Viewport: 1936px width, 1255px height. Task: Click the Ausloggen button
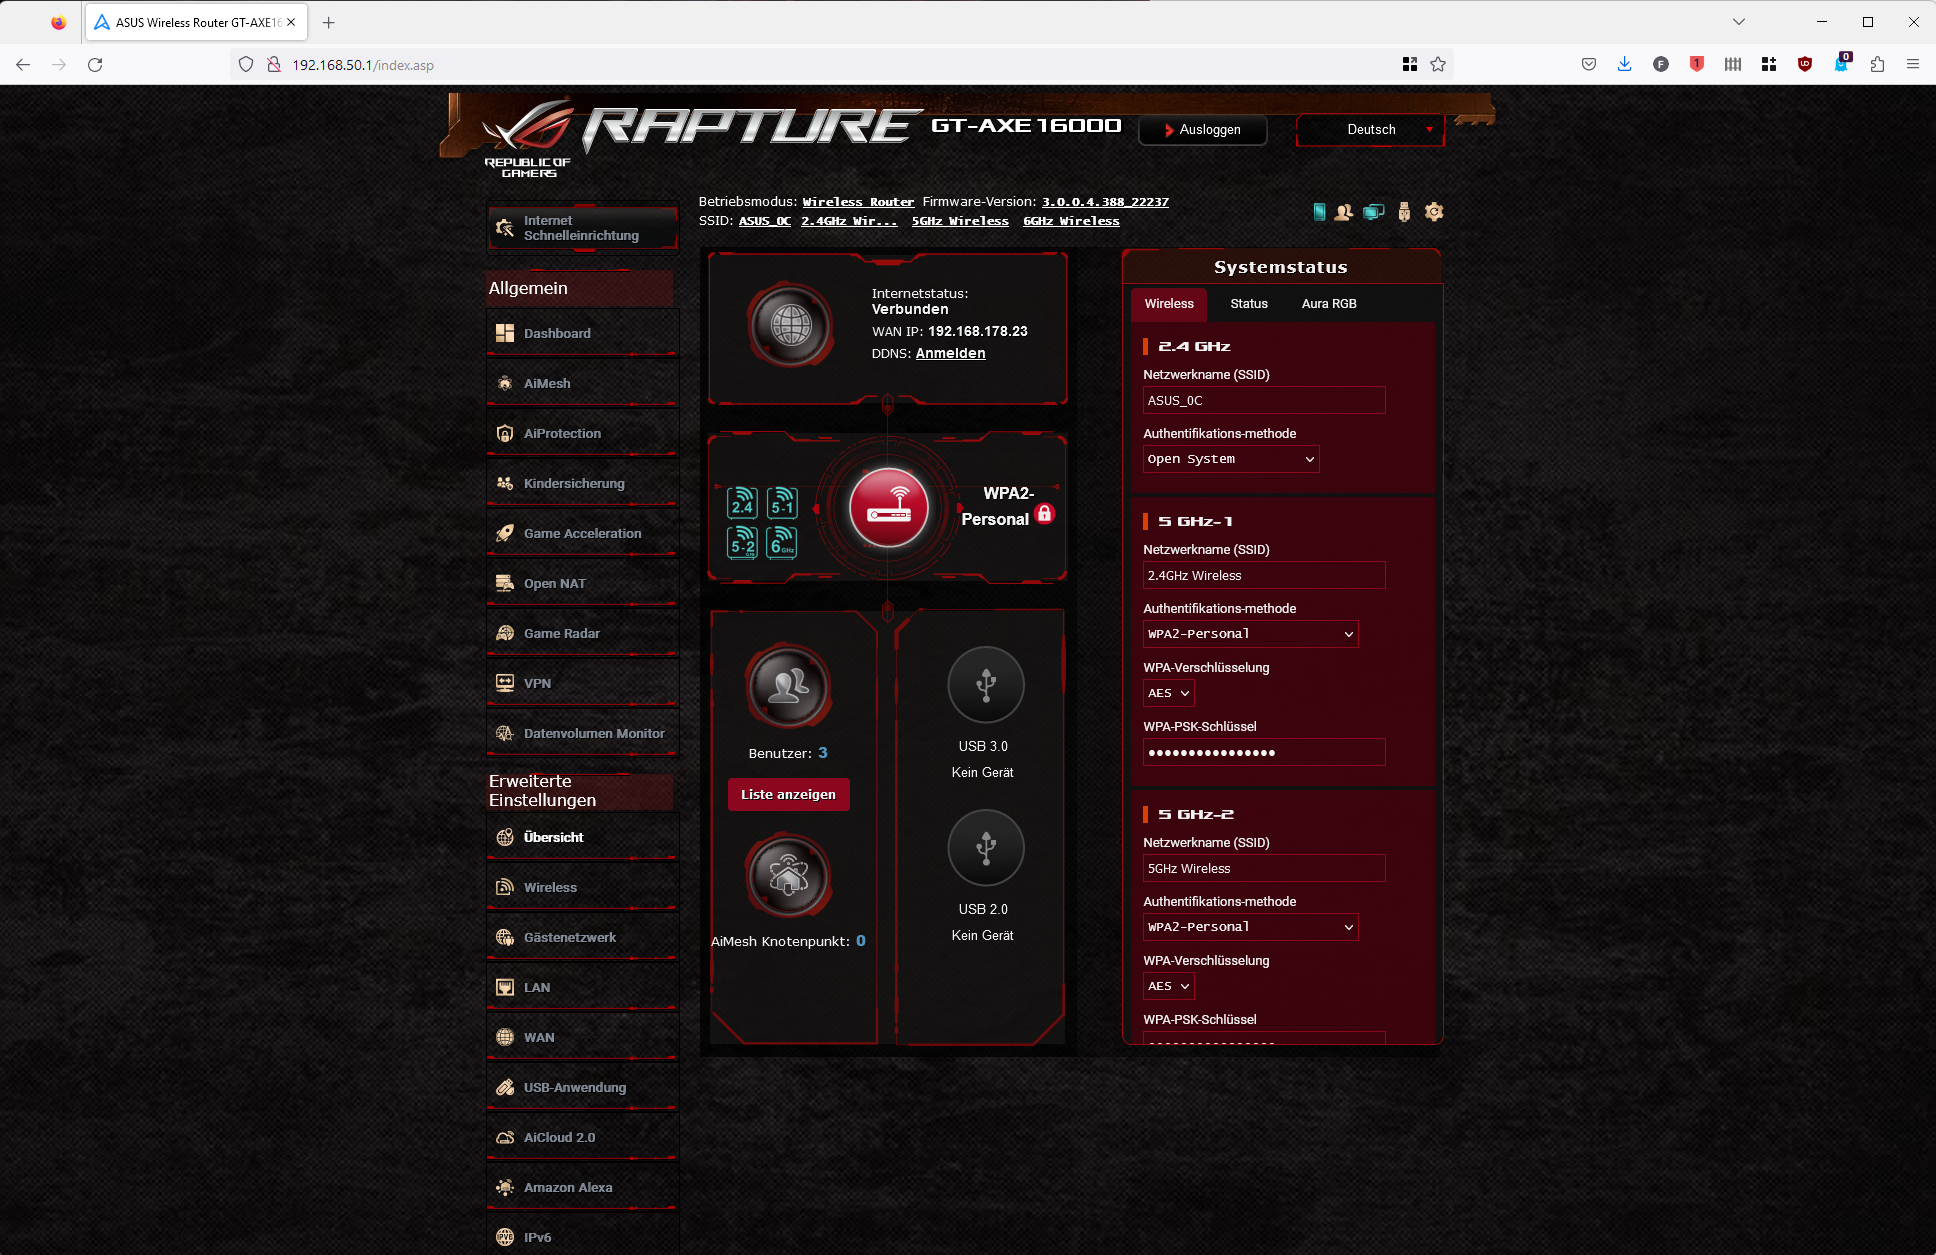pyautogui.click(x=1202, y=130)
